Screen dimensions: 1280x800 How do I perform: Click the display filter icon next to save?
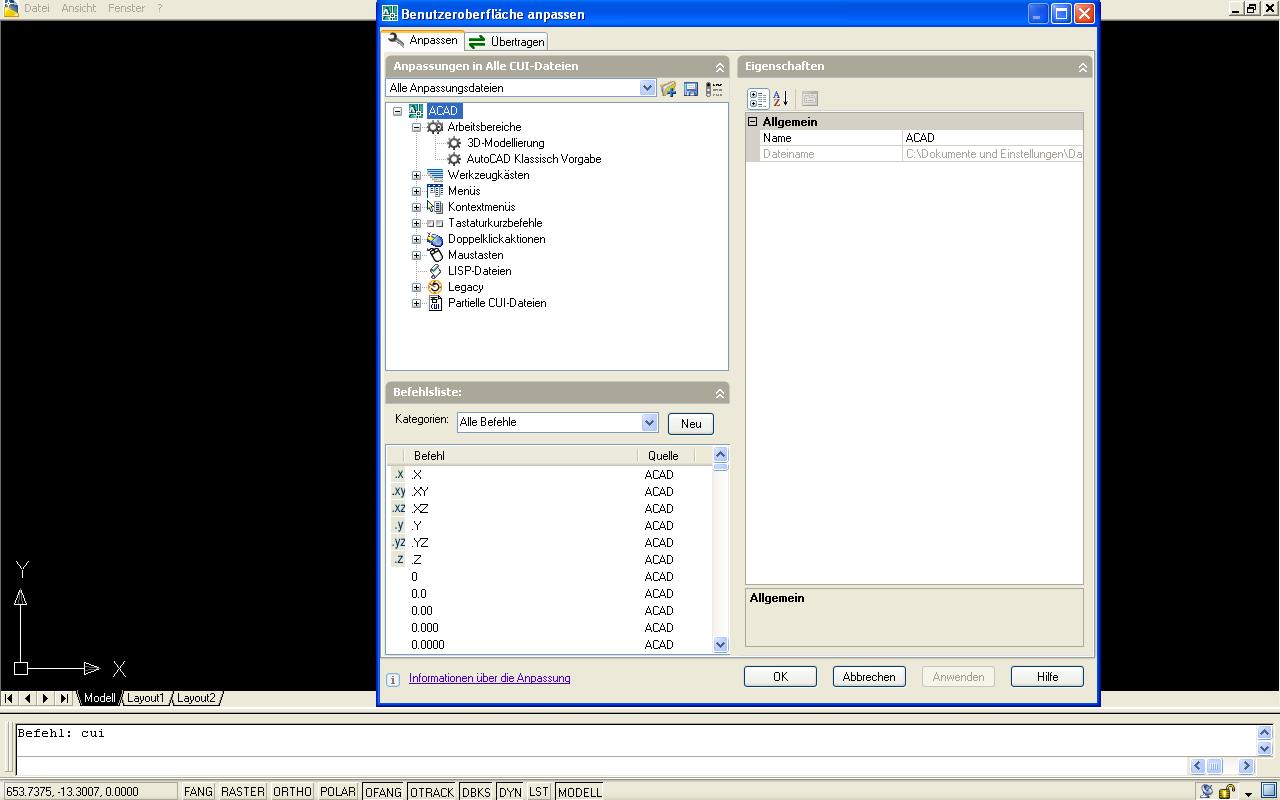(x=714, y=89)
